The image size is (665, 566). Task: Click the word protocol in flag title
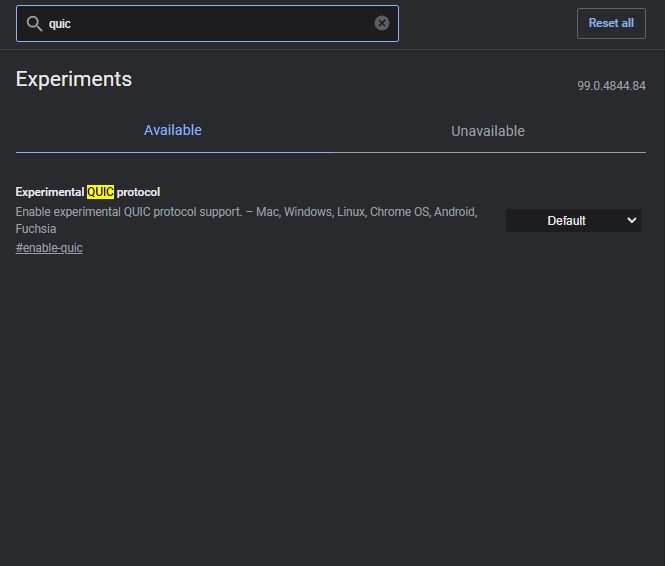(x=138, y=192)
